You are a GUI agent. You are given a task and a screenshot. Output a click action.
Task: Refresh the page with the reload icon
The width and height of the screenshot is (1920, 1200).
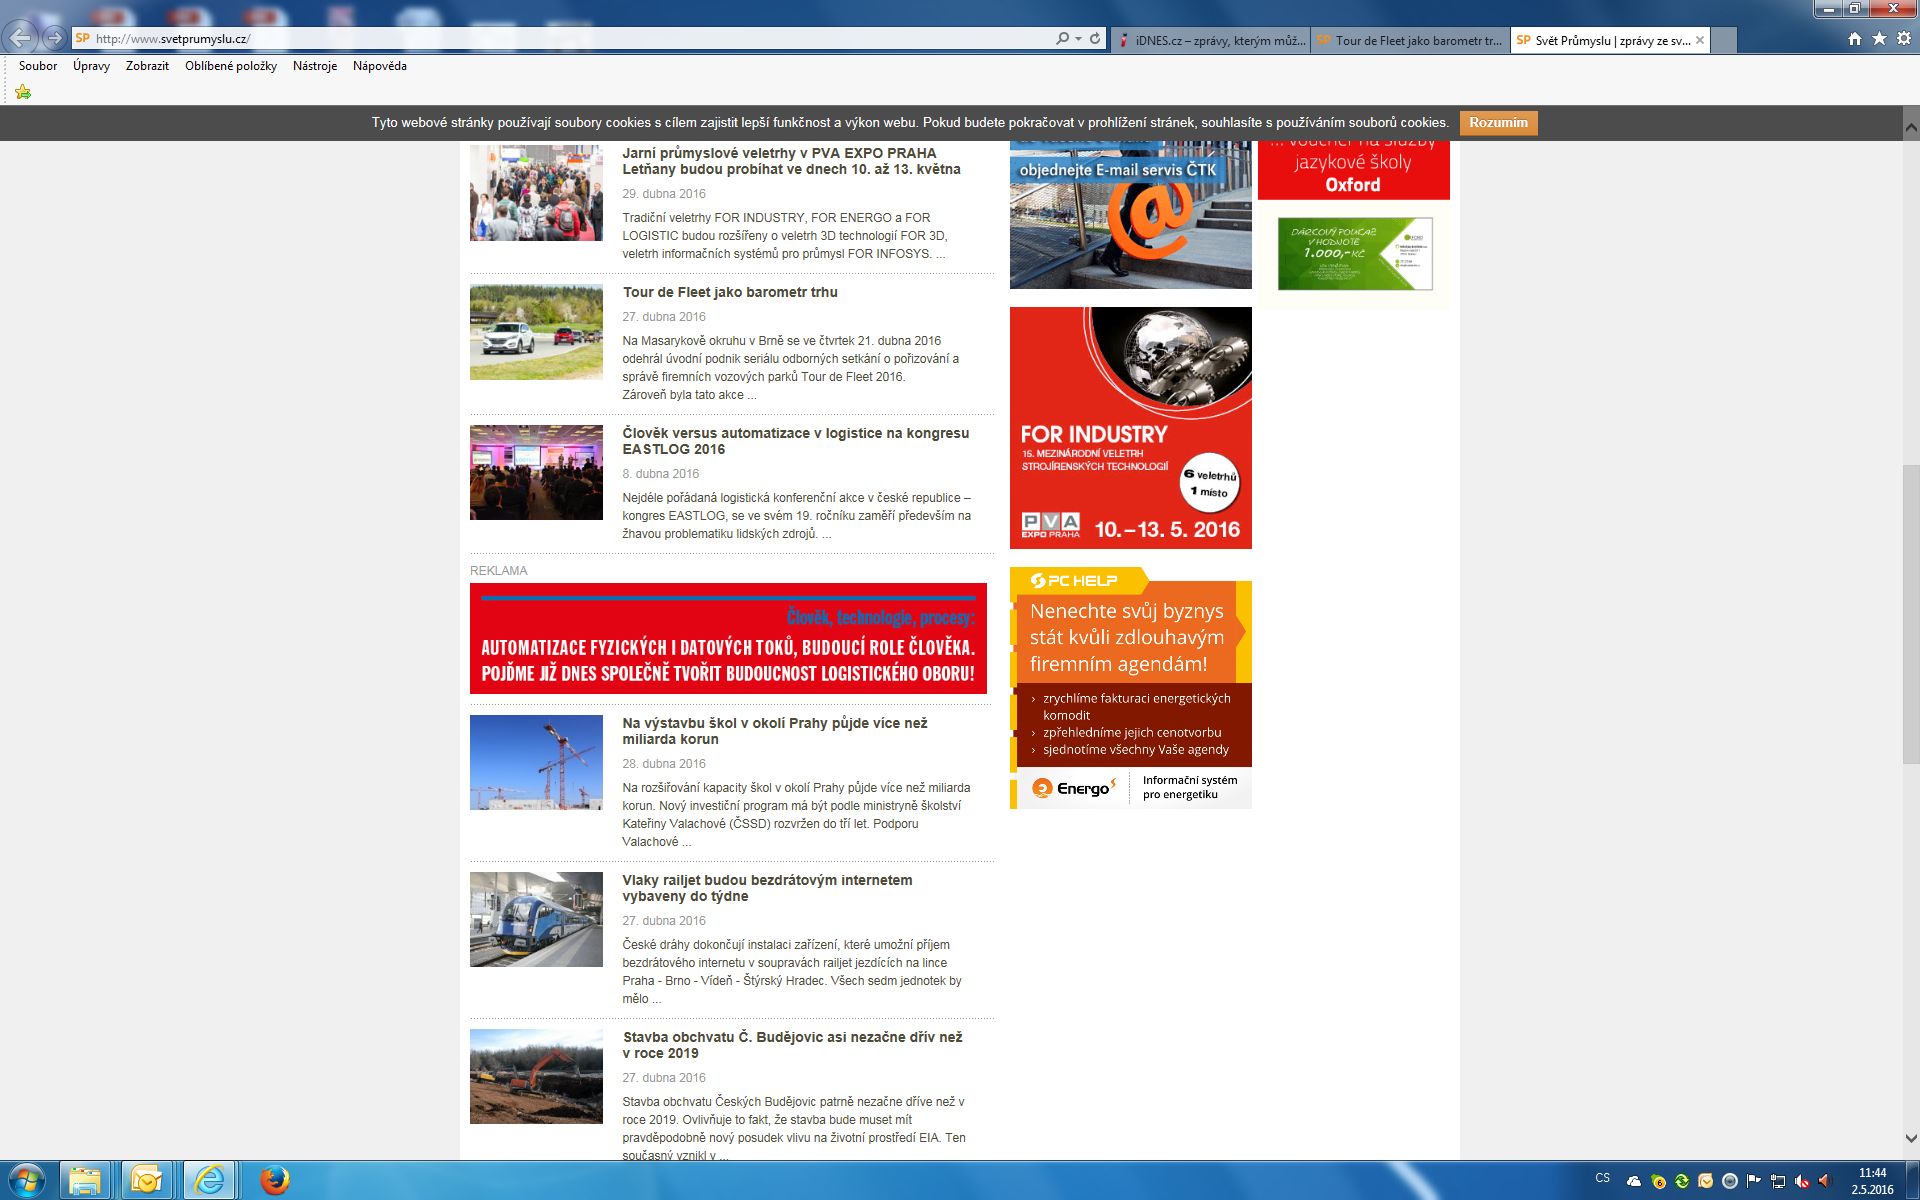[x=1095, y=38]
